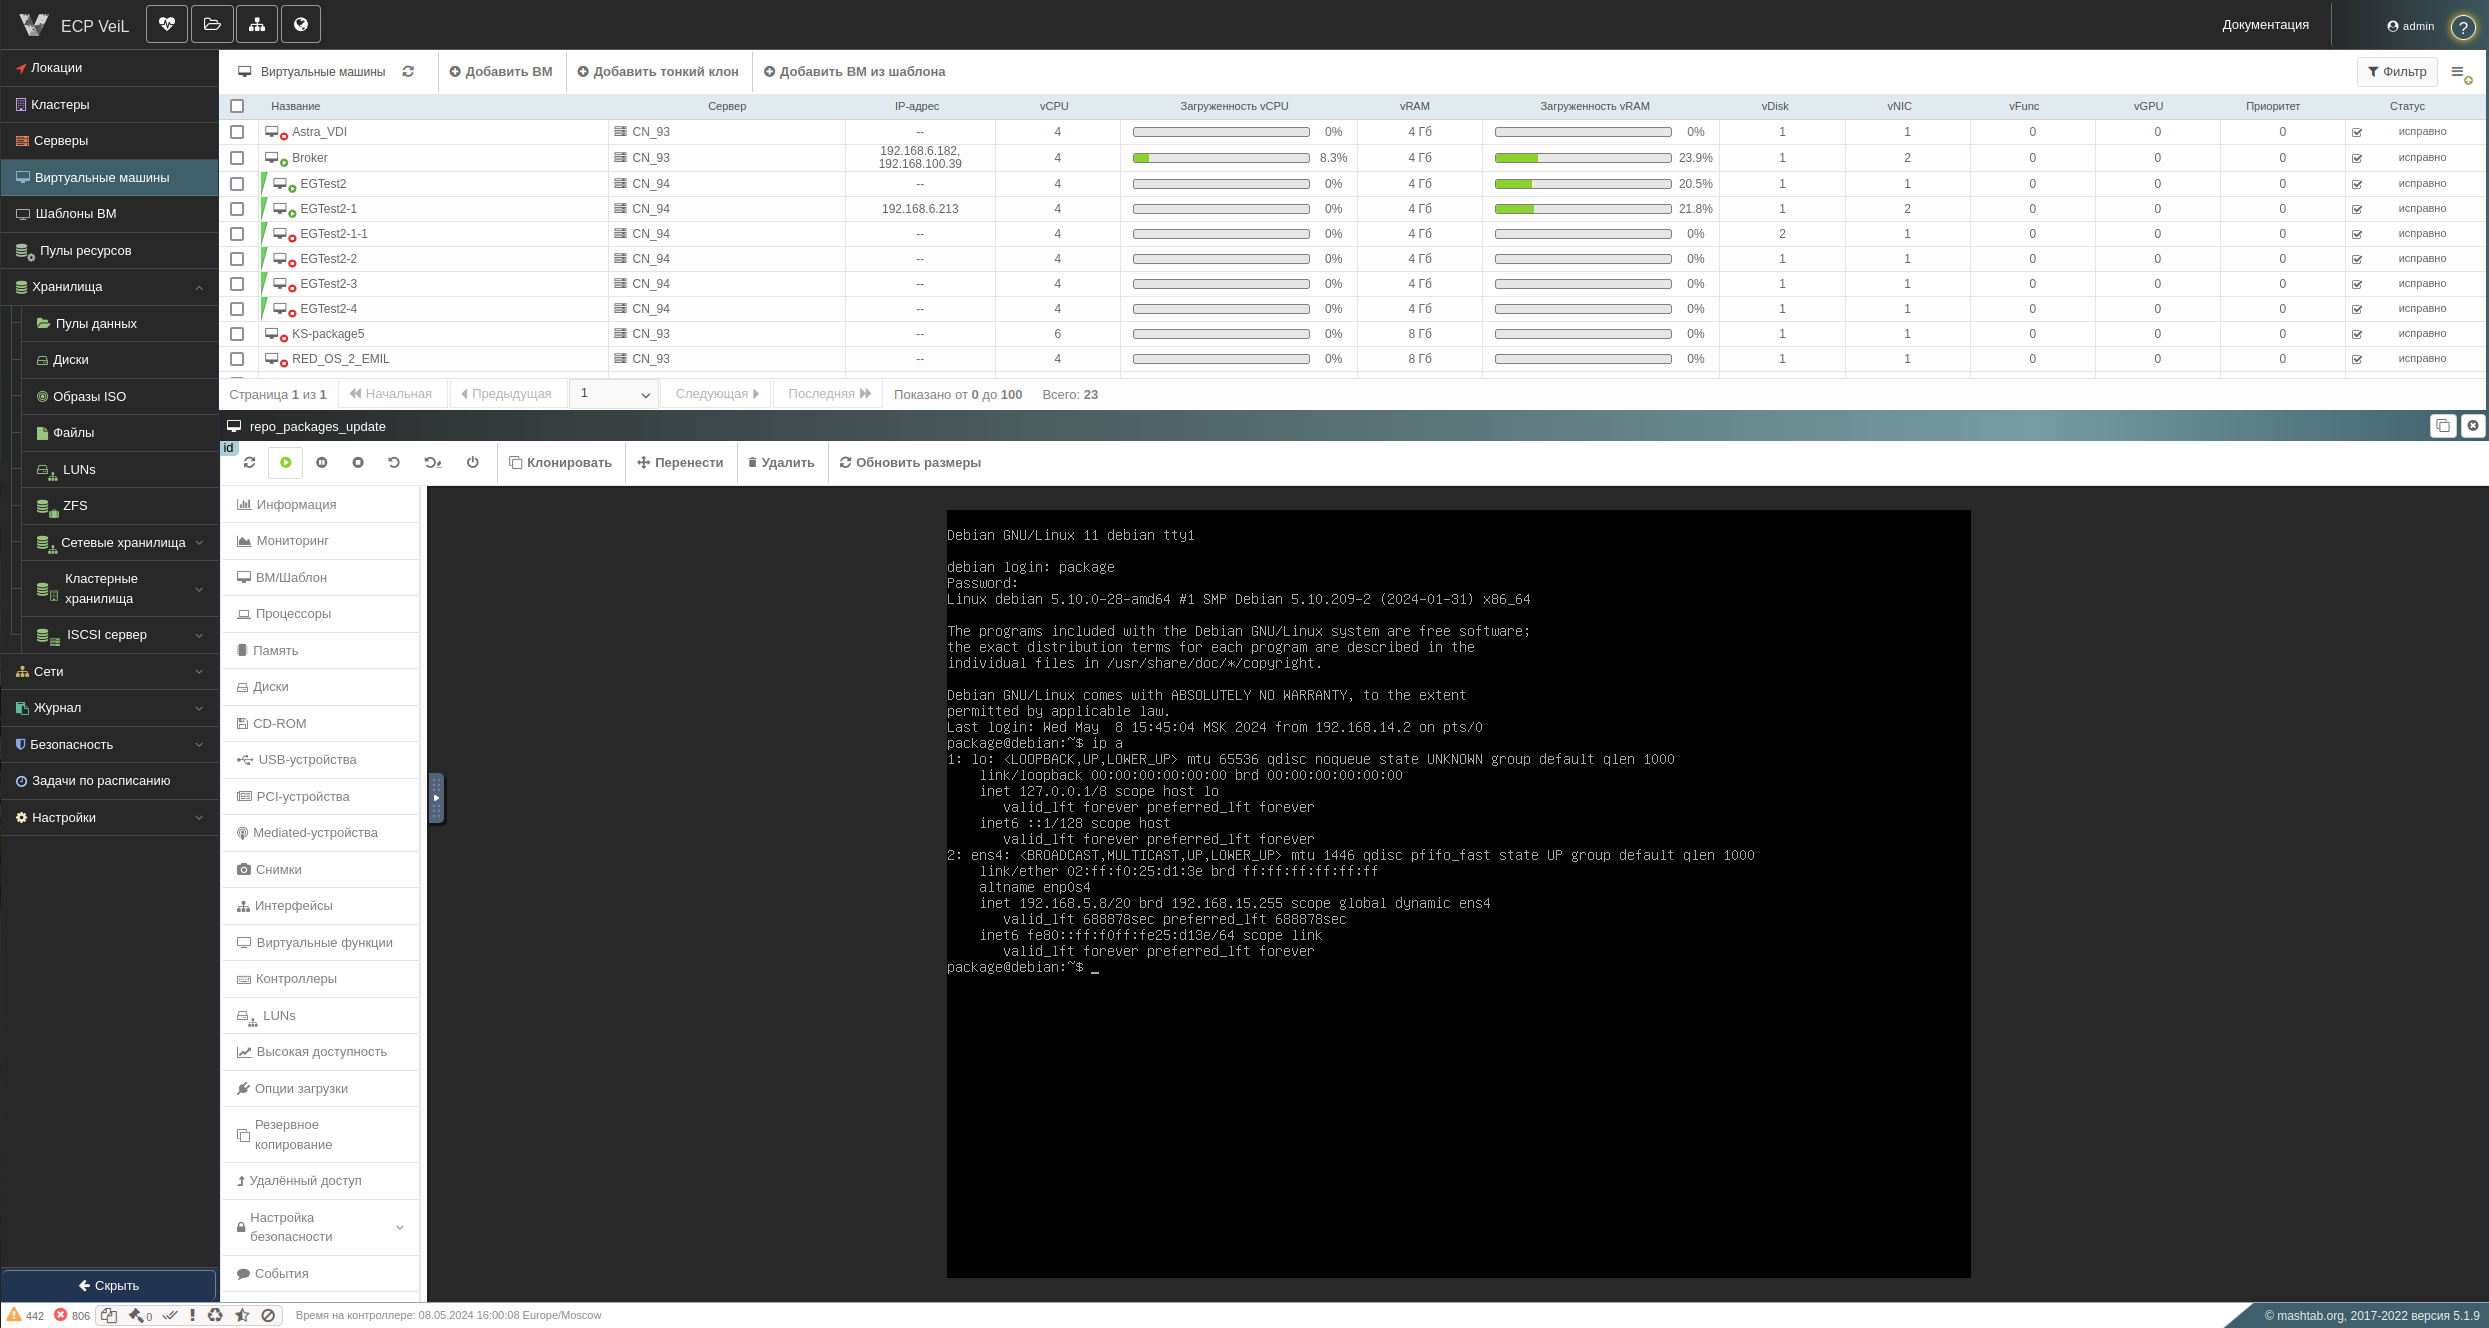The width and height of the screenshot is (2489, 1328).
Task: Click the hierarchy tree icon in header
Action: coord(257,24)
